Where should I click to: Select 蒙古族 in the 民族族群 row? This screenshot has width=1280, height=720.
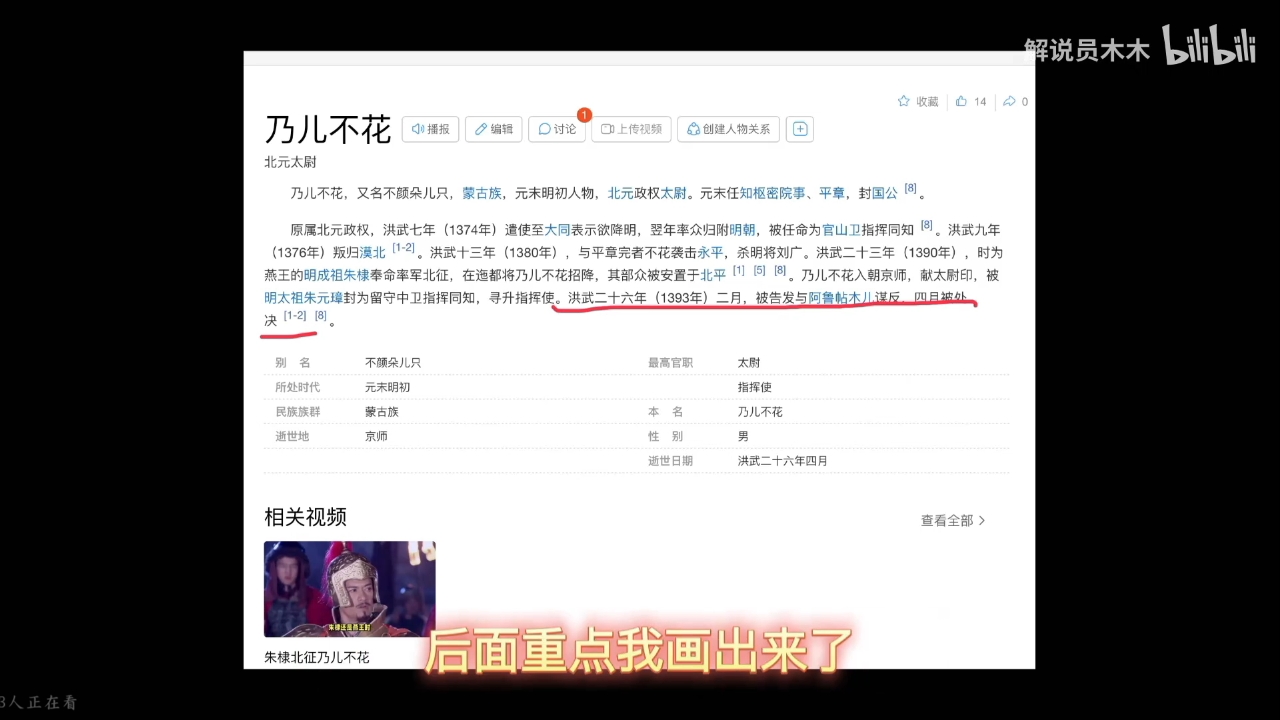click(x=382, y=412)
